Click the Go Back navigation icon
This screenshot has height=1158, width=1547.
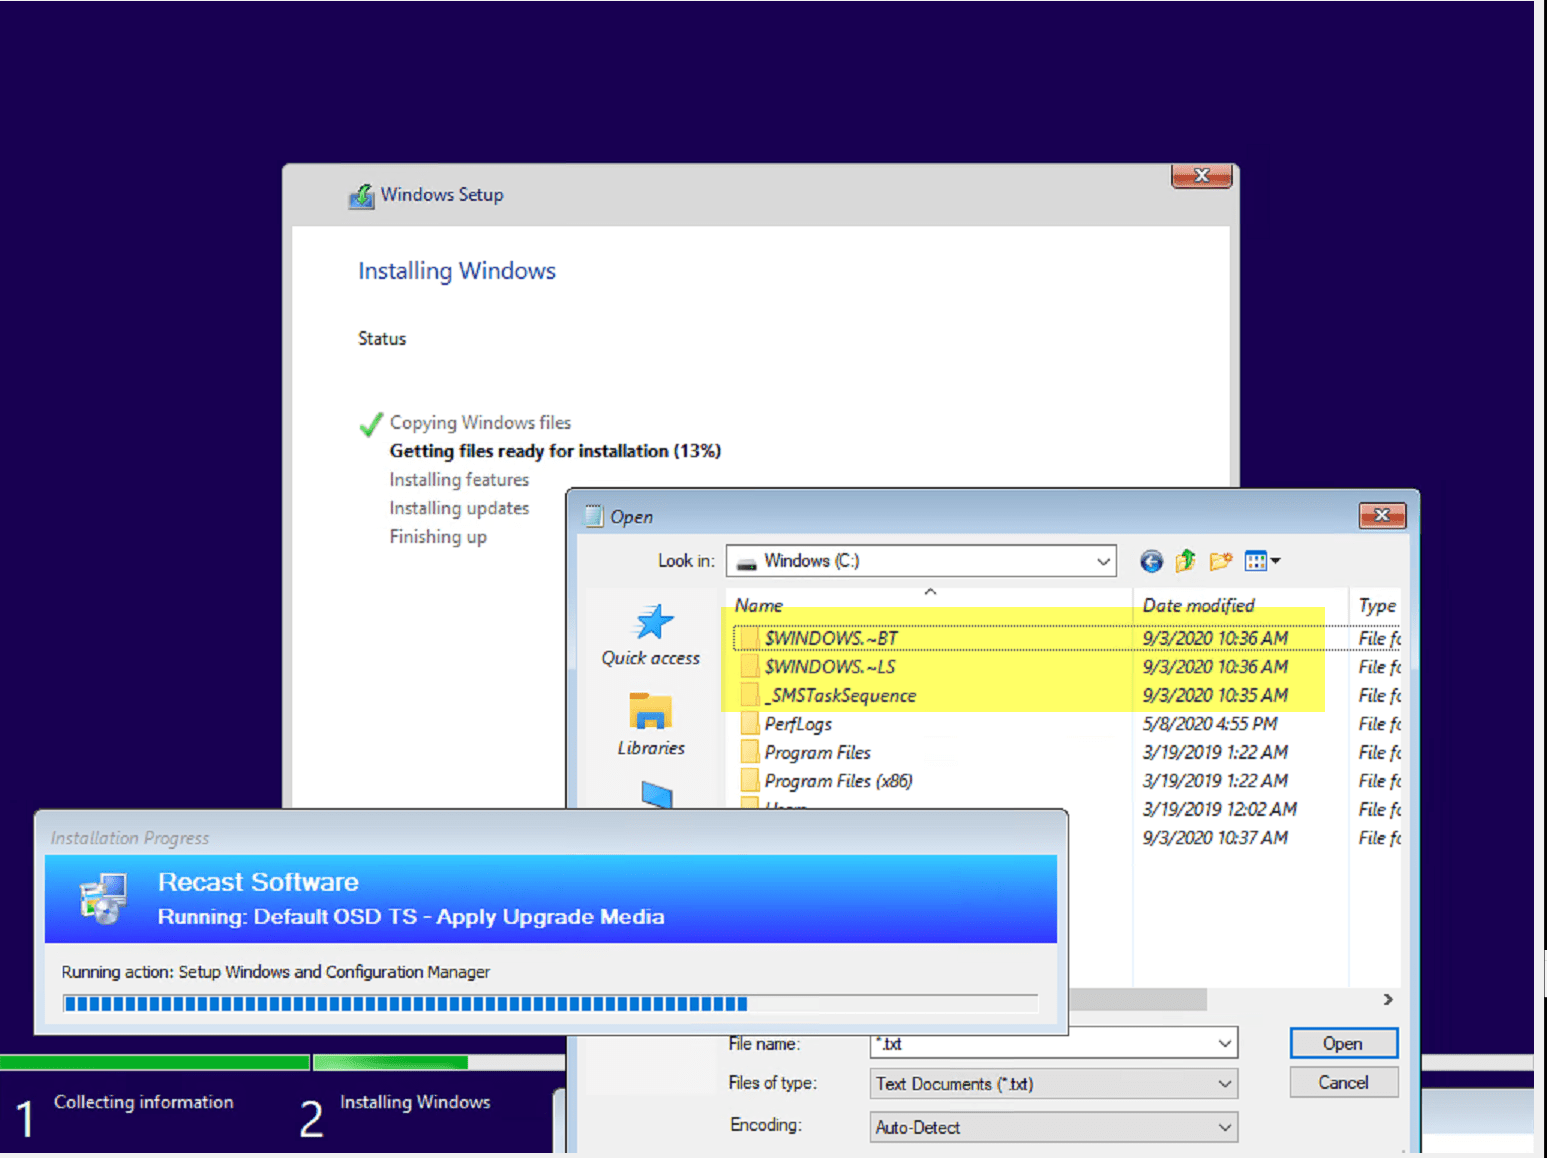tap(1150, 561)
